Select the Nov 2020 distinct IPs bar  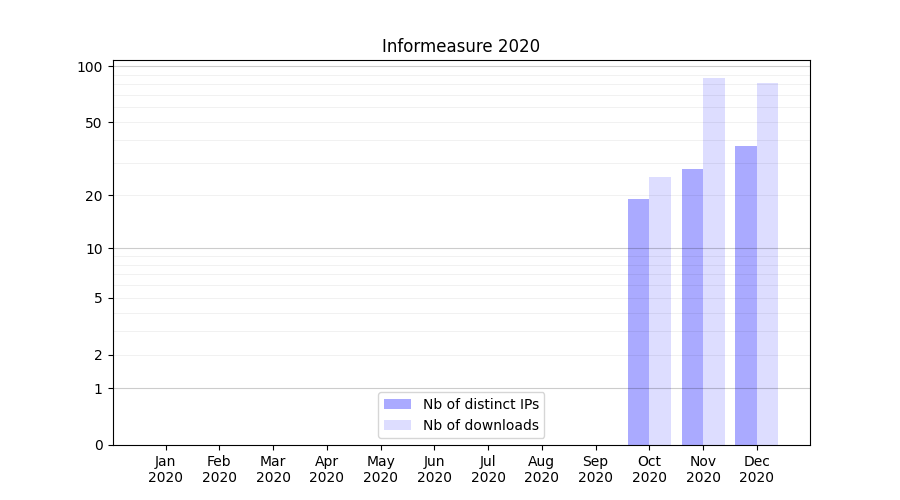[x=692, y=307]
